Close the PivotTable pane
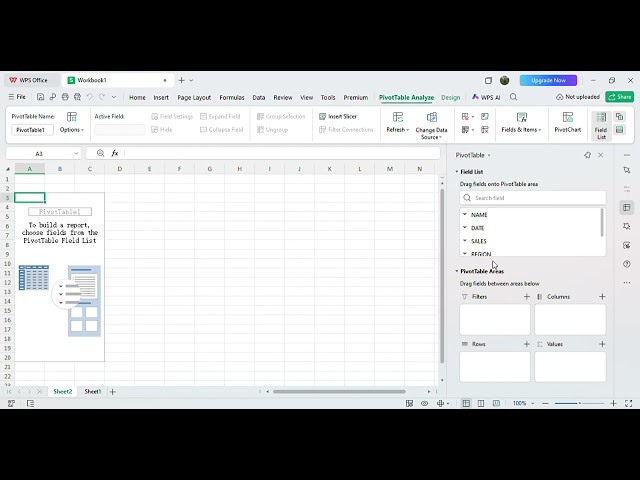640x480 pixels. [600, 155]
